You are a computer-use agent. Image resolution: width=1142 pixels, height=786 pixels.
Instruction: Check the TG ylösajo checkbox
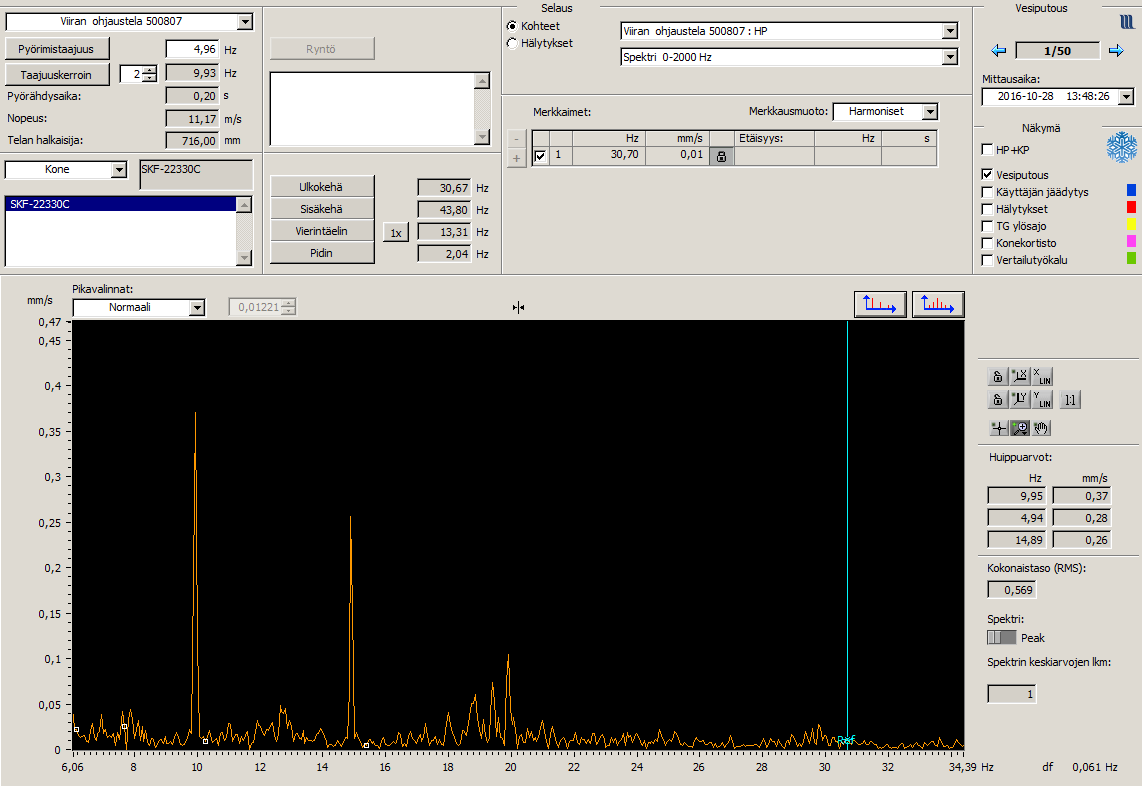(x=988, y=227)
